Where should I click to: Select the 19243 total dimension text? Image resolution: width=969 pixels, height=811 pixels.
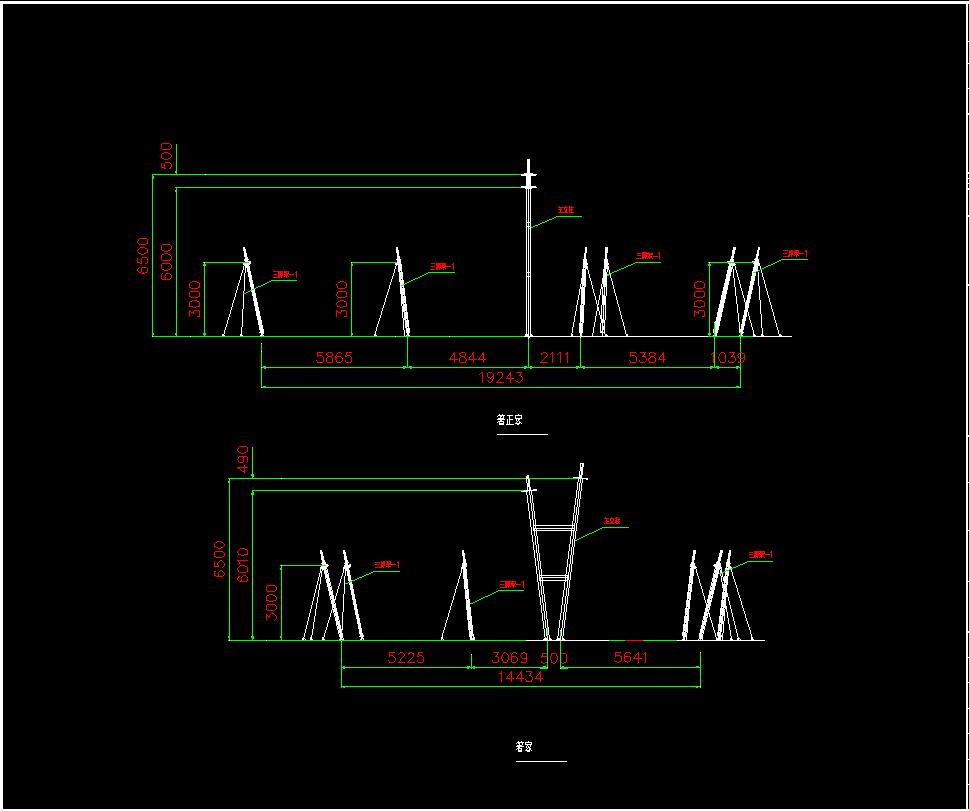pos(501,378)
